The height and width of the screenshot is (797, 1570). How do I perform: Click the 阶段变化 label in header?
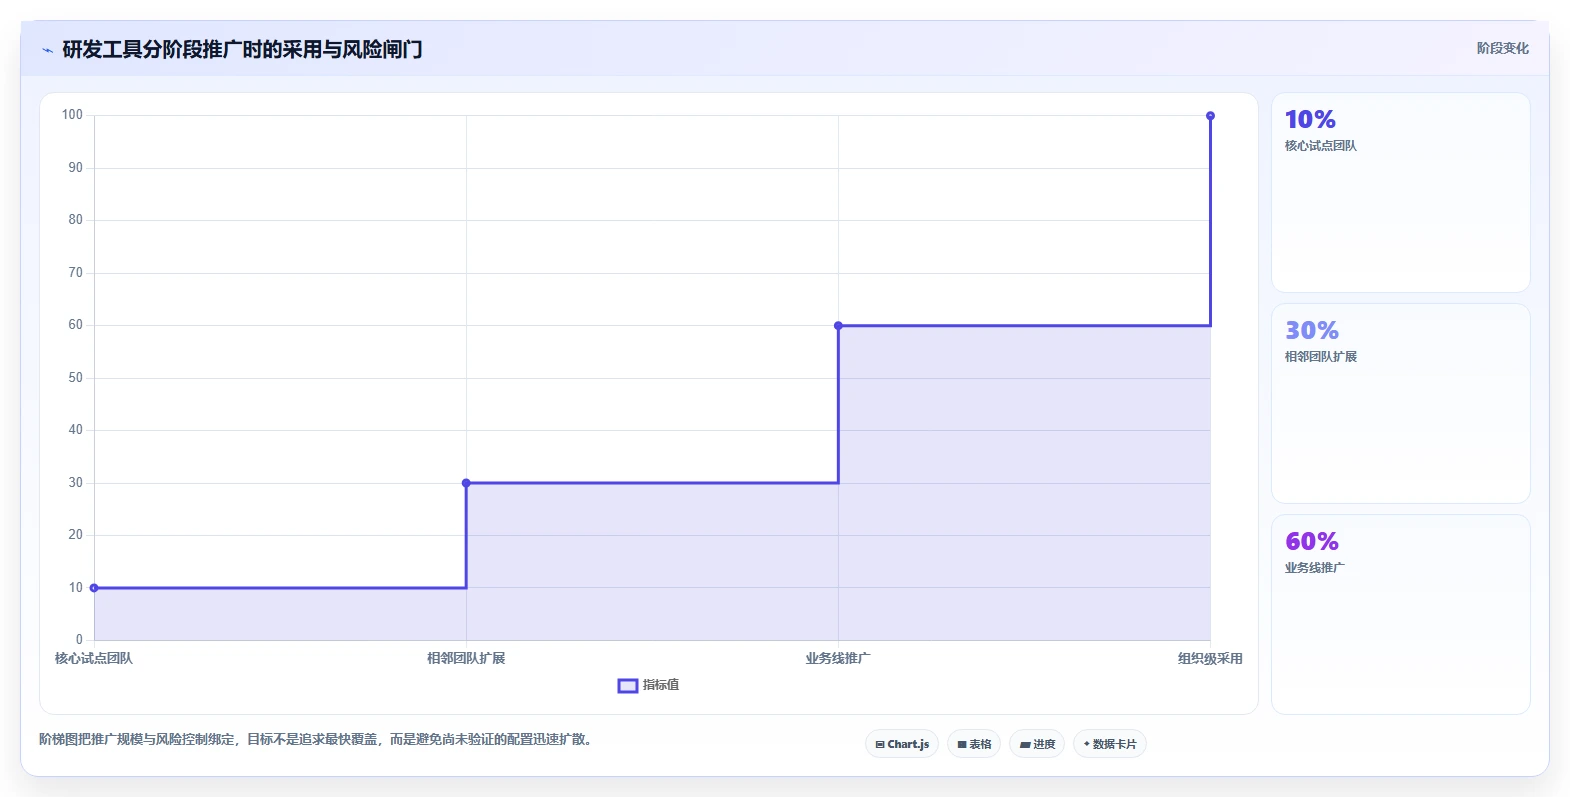[x=1502, y=48]
